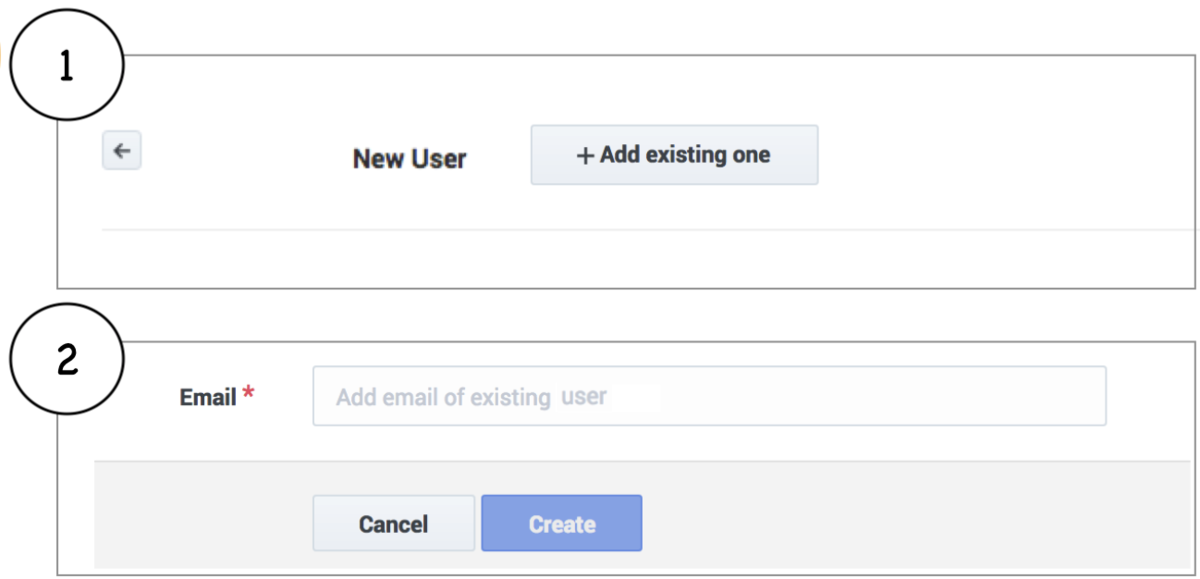This screenshot has width=1200, height=579.
Task: Focus the Email input field
Action: point(708,397)
